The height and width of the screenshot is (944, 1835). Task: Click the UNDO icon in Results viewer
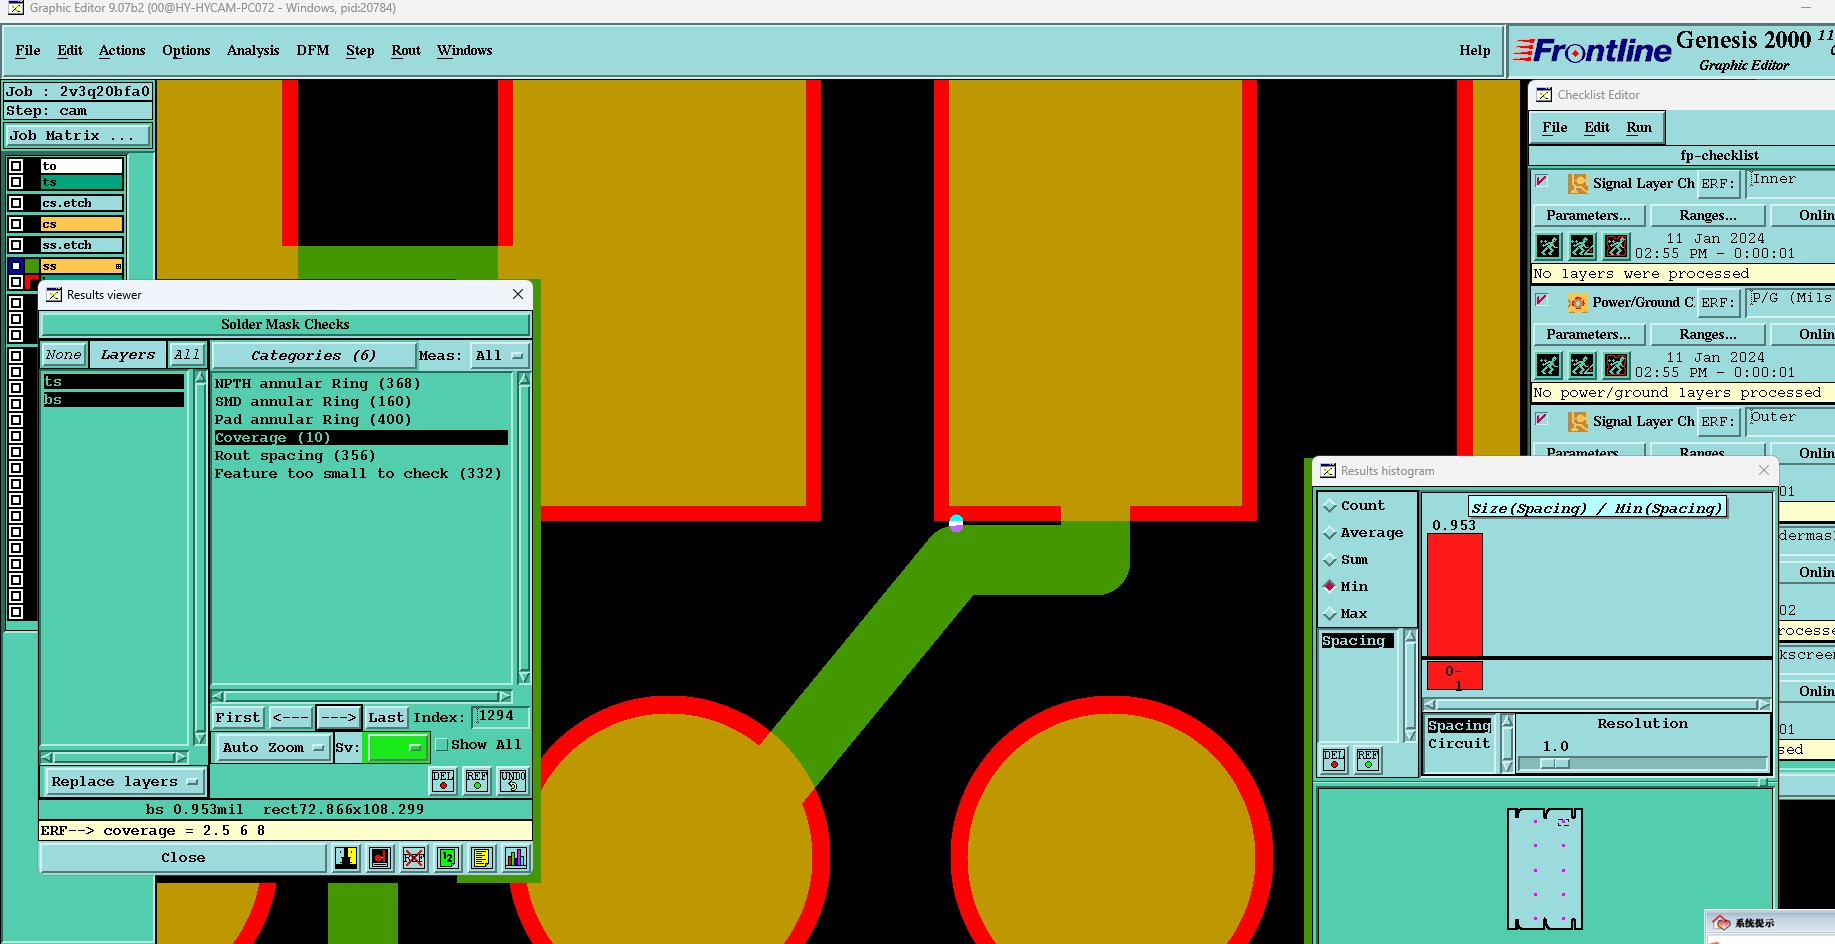[513, 780]
